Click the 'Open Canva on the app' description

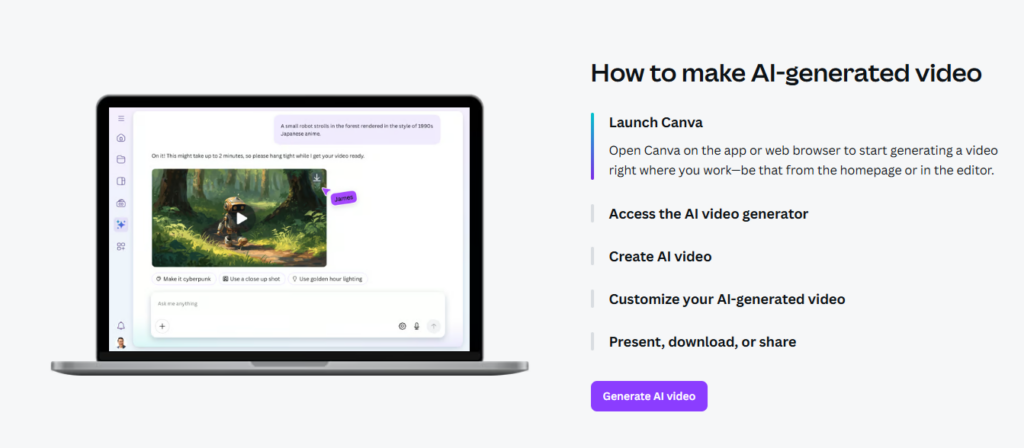point(803,161)
